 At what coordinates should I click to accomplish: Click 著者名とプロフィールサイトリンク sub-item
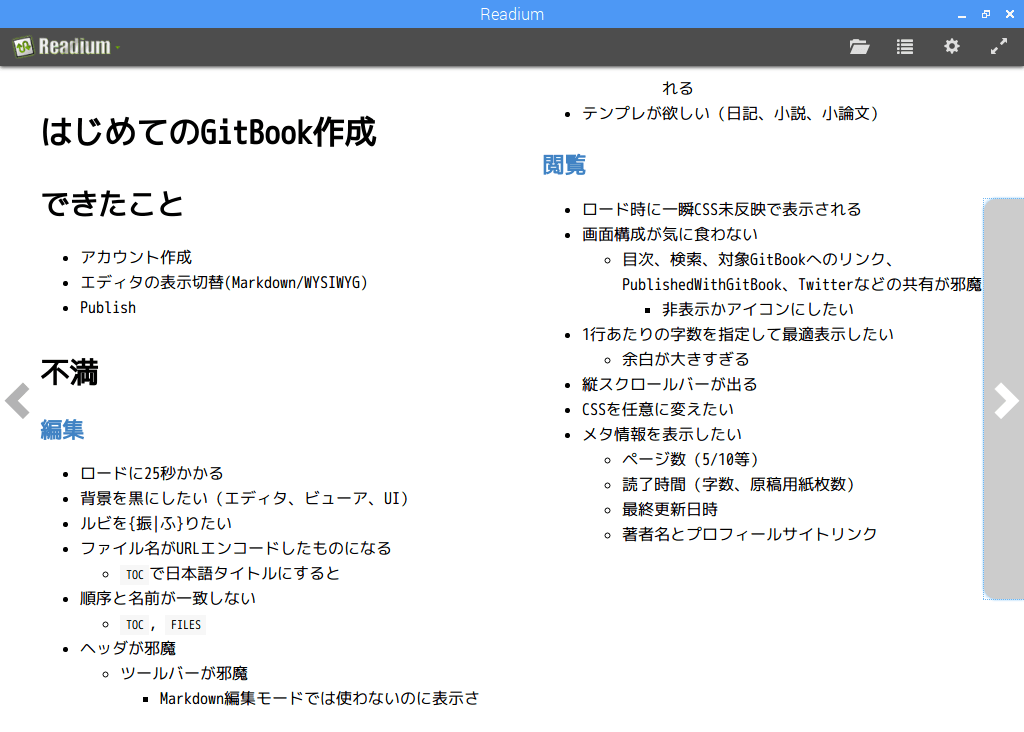click(750, 534)
